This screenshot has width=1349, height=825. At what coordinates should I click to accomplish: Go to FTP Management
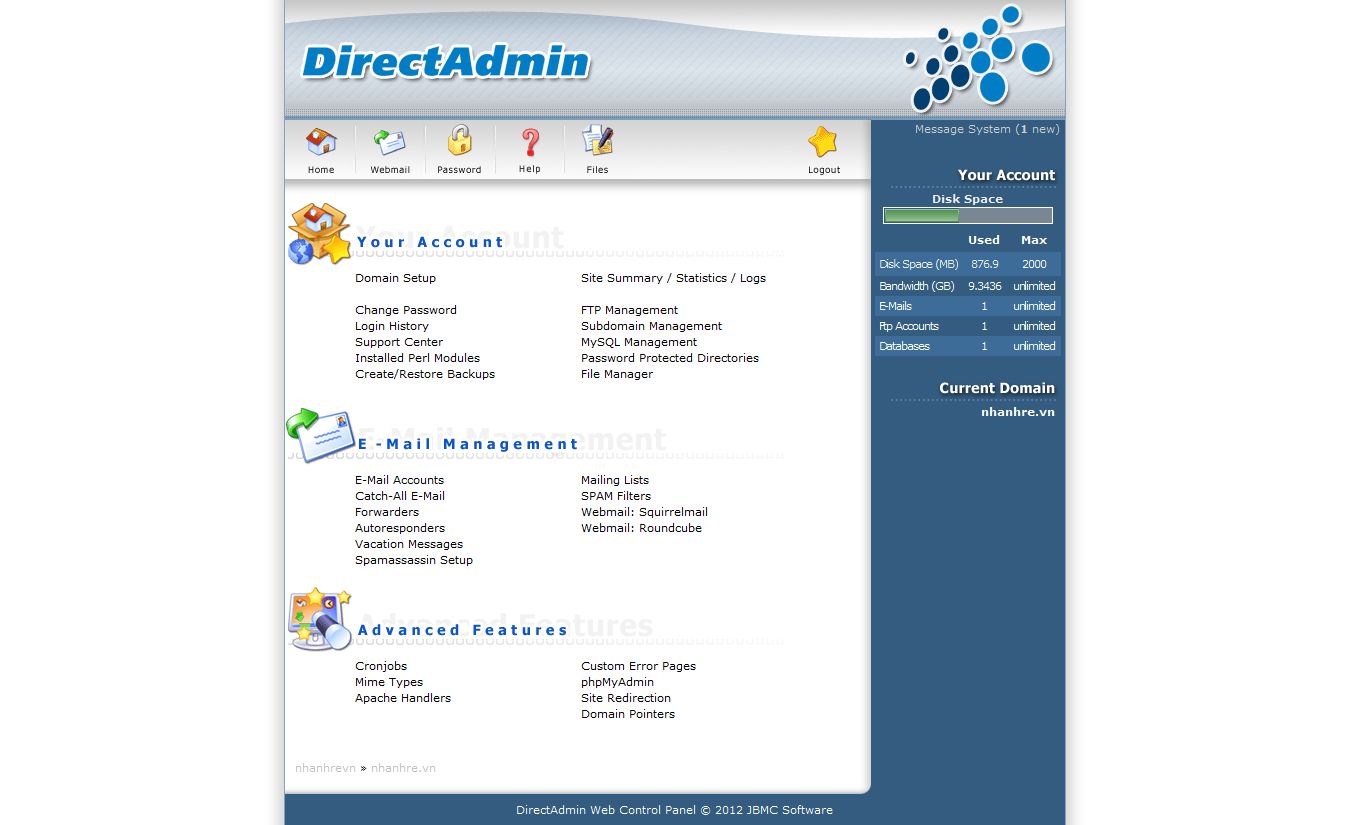tap(629, 310)
